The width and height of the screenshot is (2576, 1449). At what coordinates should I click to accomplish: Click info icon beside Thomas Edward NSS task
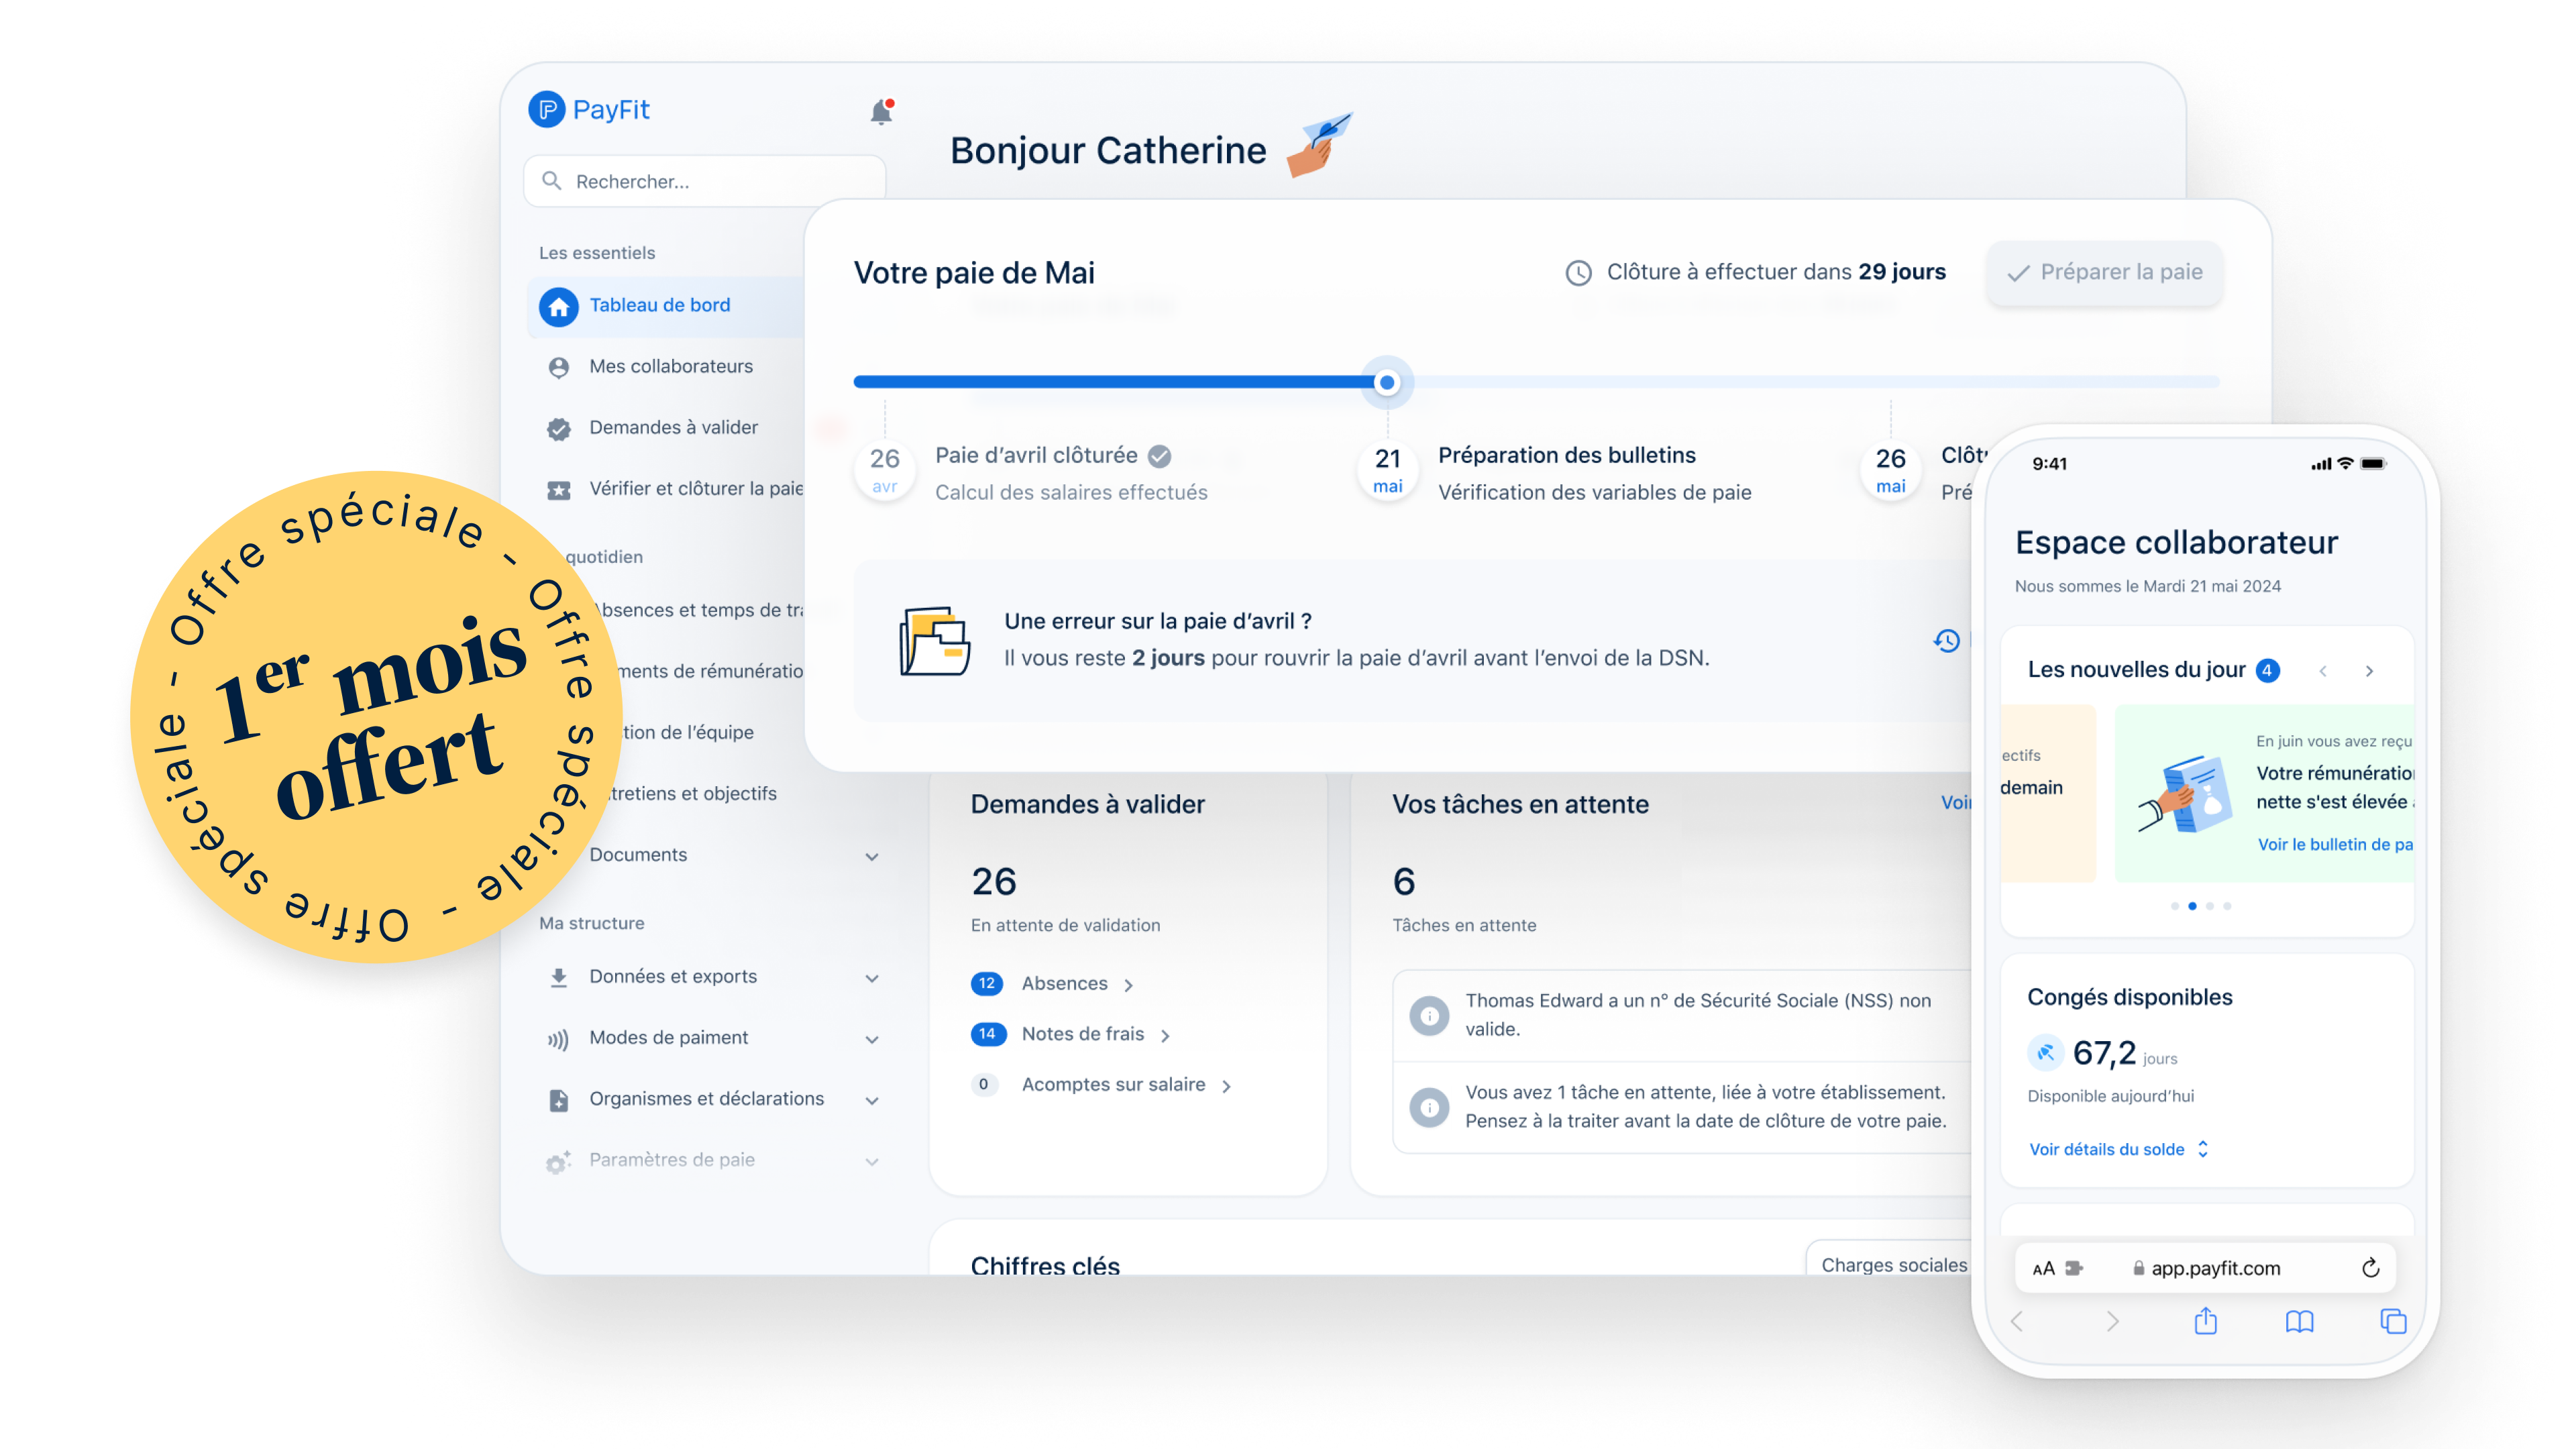tap(1429, 1015)
